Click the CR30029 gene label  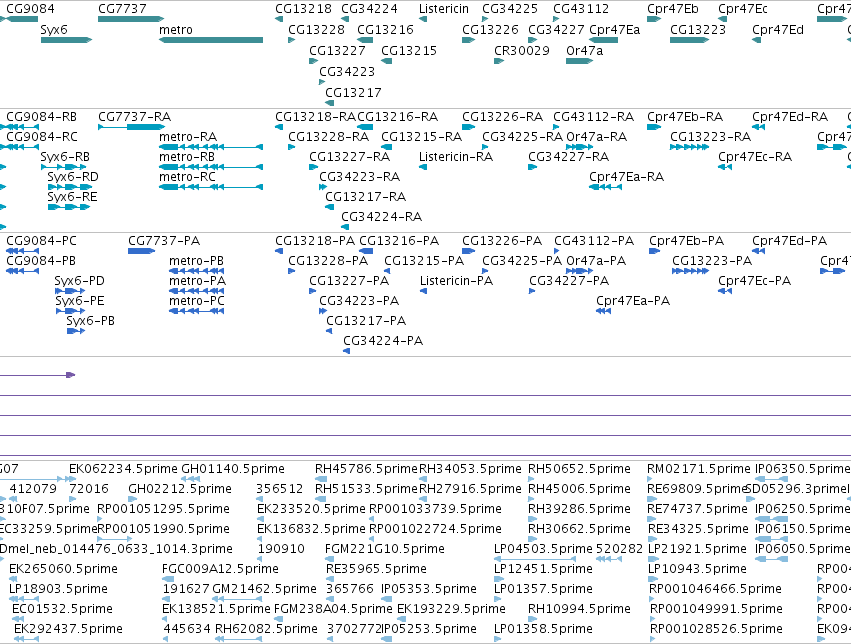(x=522, y=51)
